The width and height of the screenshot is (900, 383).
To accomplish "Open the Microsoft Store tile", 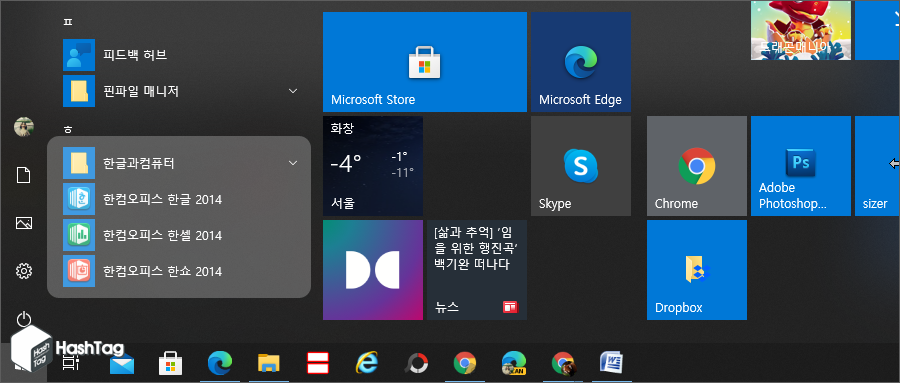I will coord(425,62).
